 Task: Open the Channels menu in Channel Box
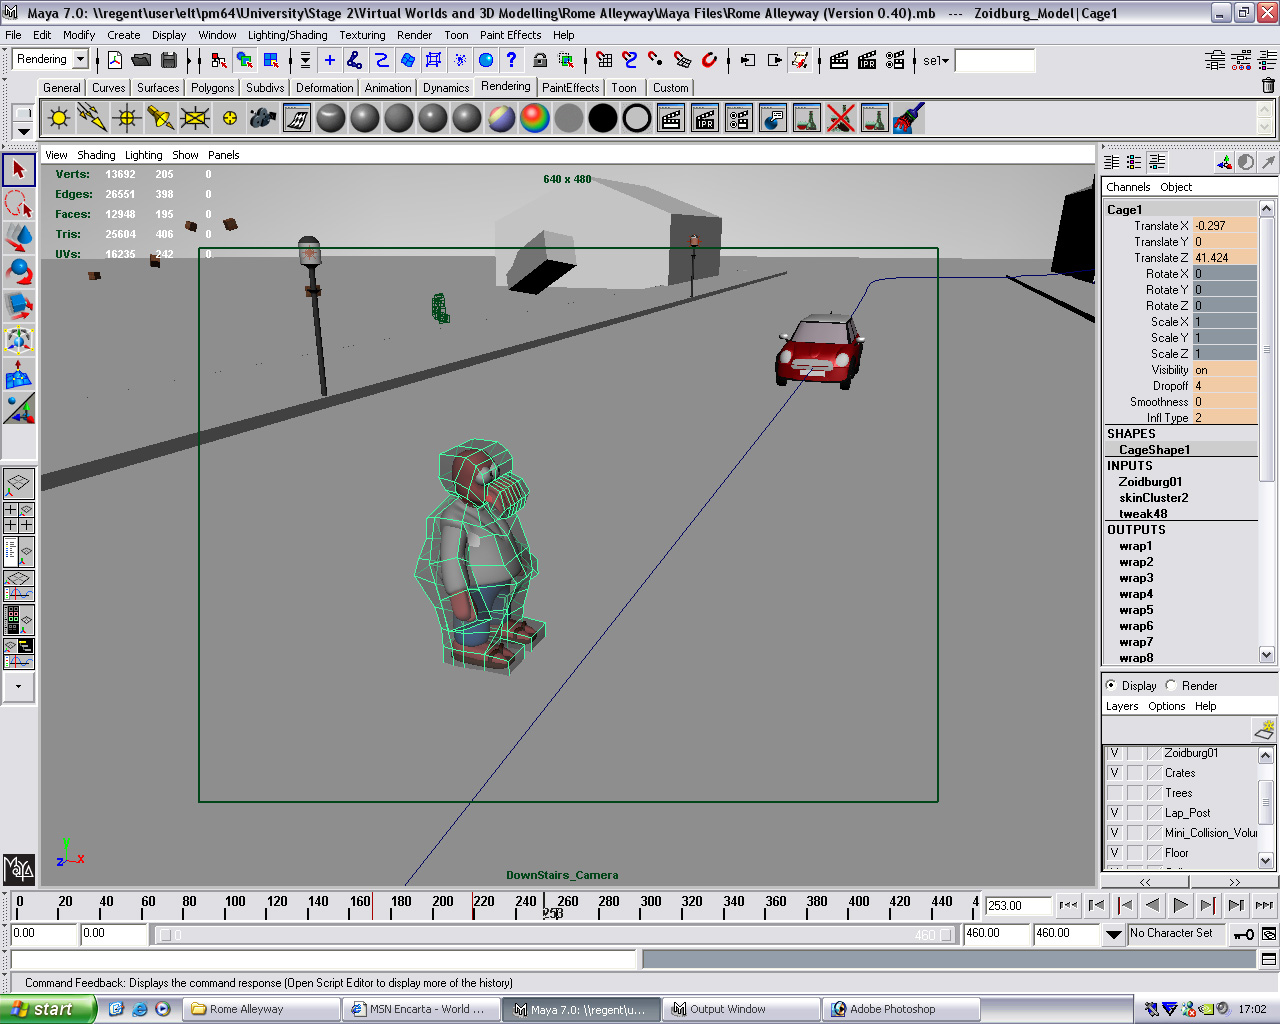point(1128,187)
